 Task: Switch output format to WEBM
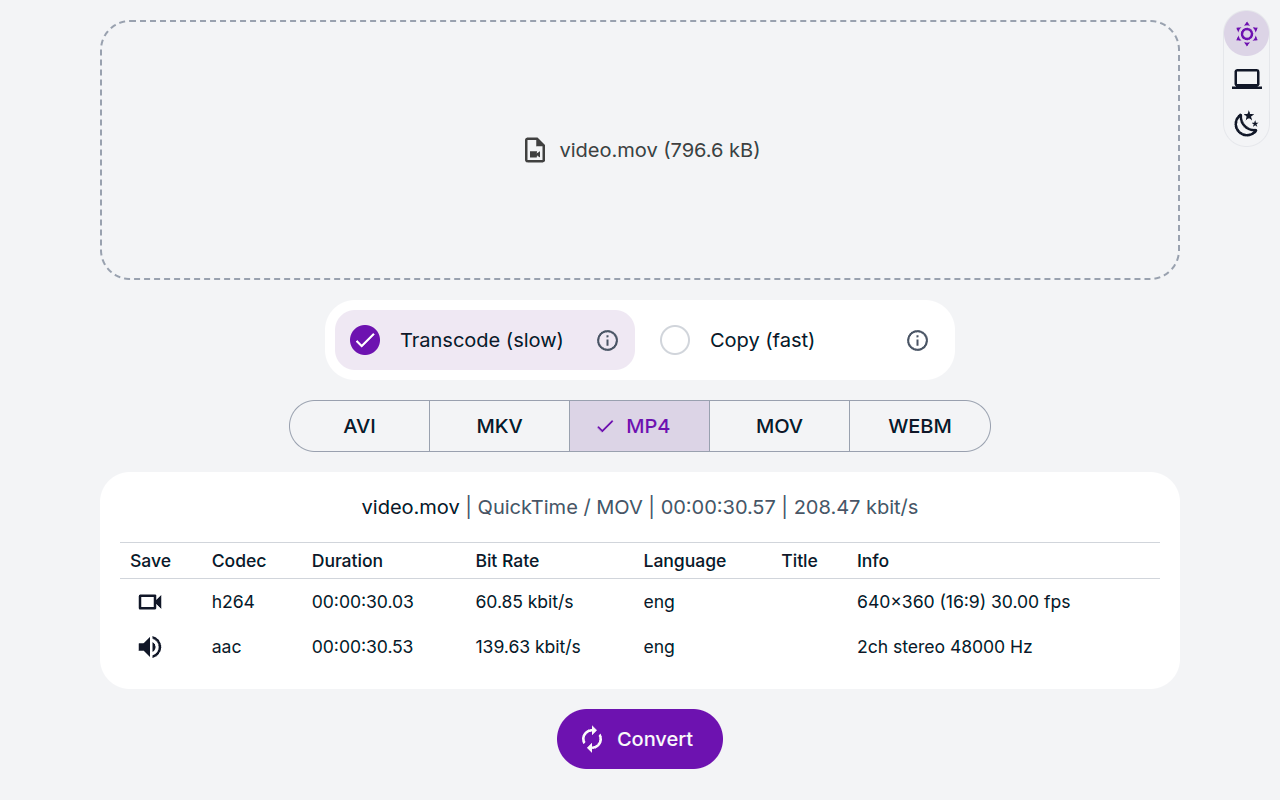click(x=920, y=426)
